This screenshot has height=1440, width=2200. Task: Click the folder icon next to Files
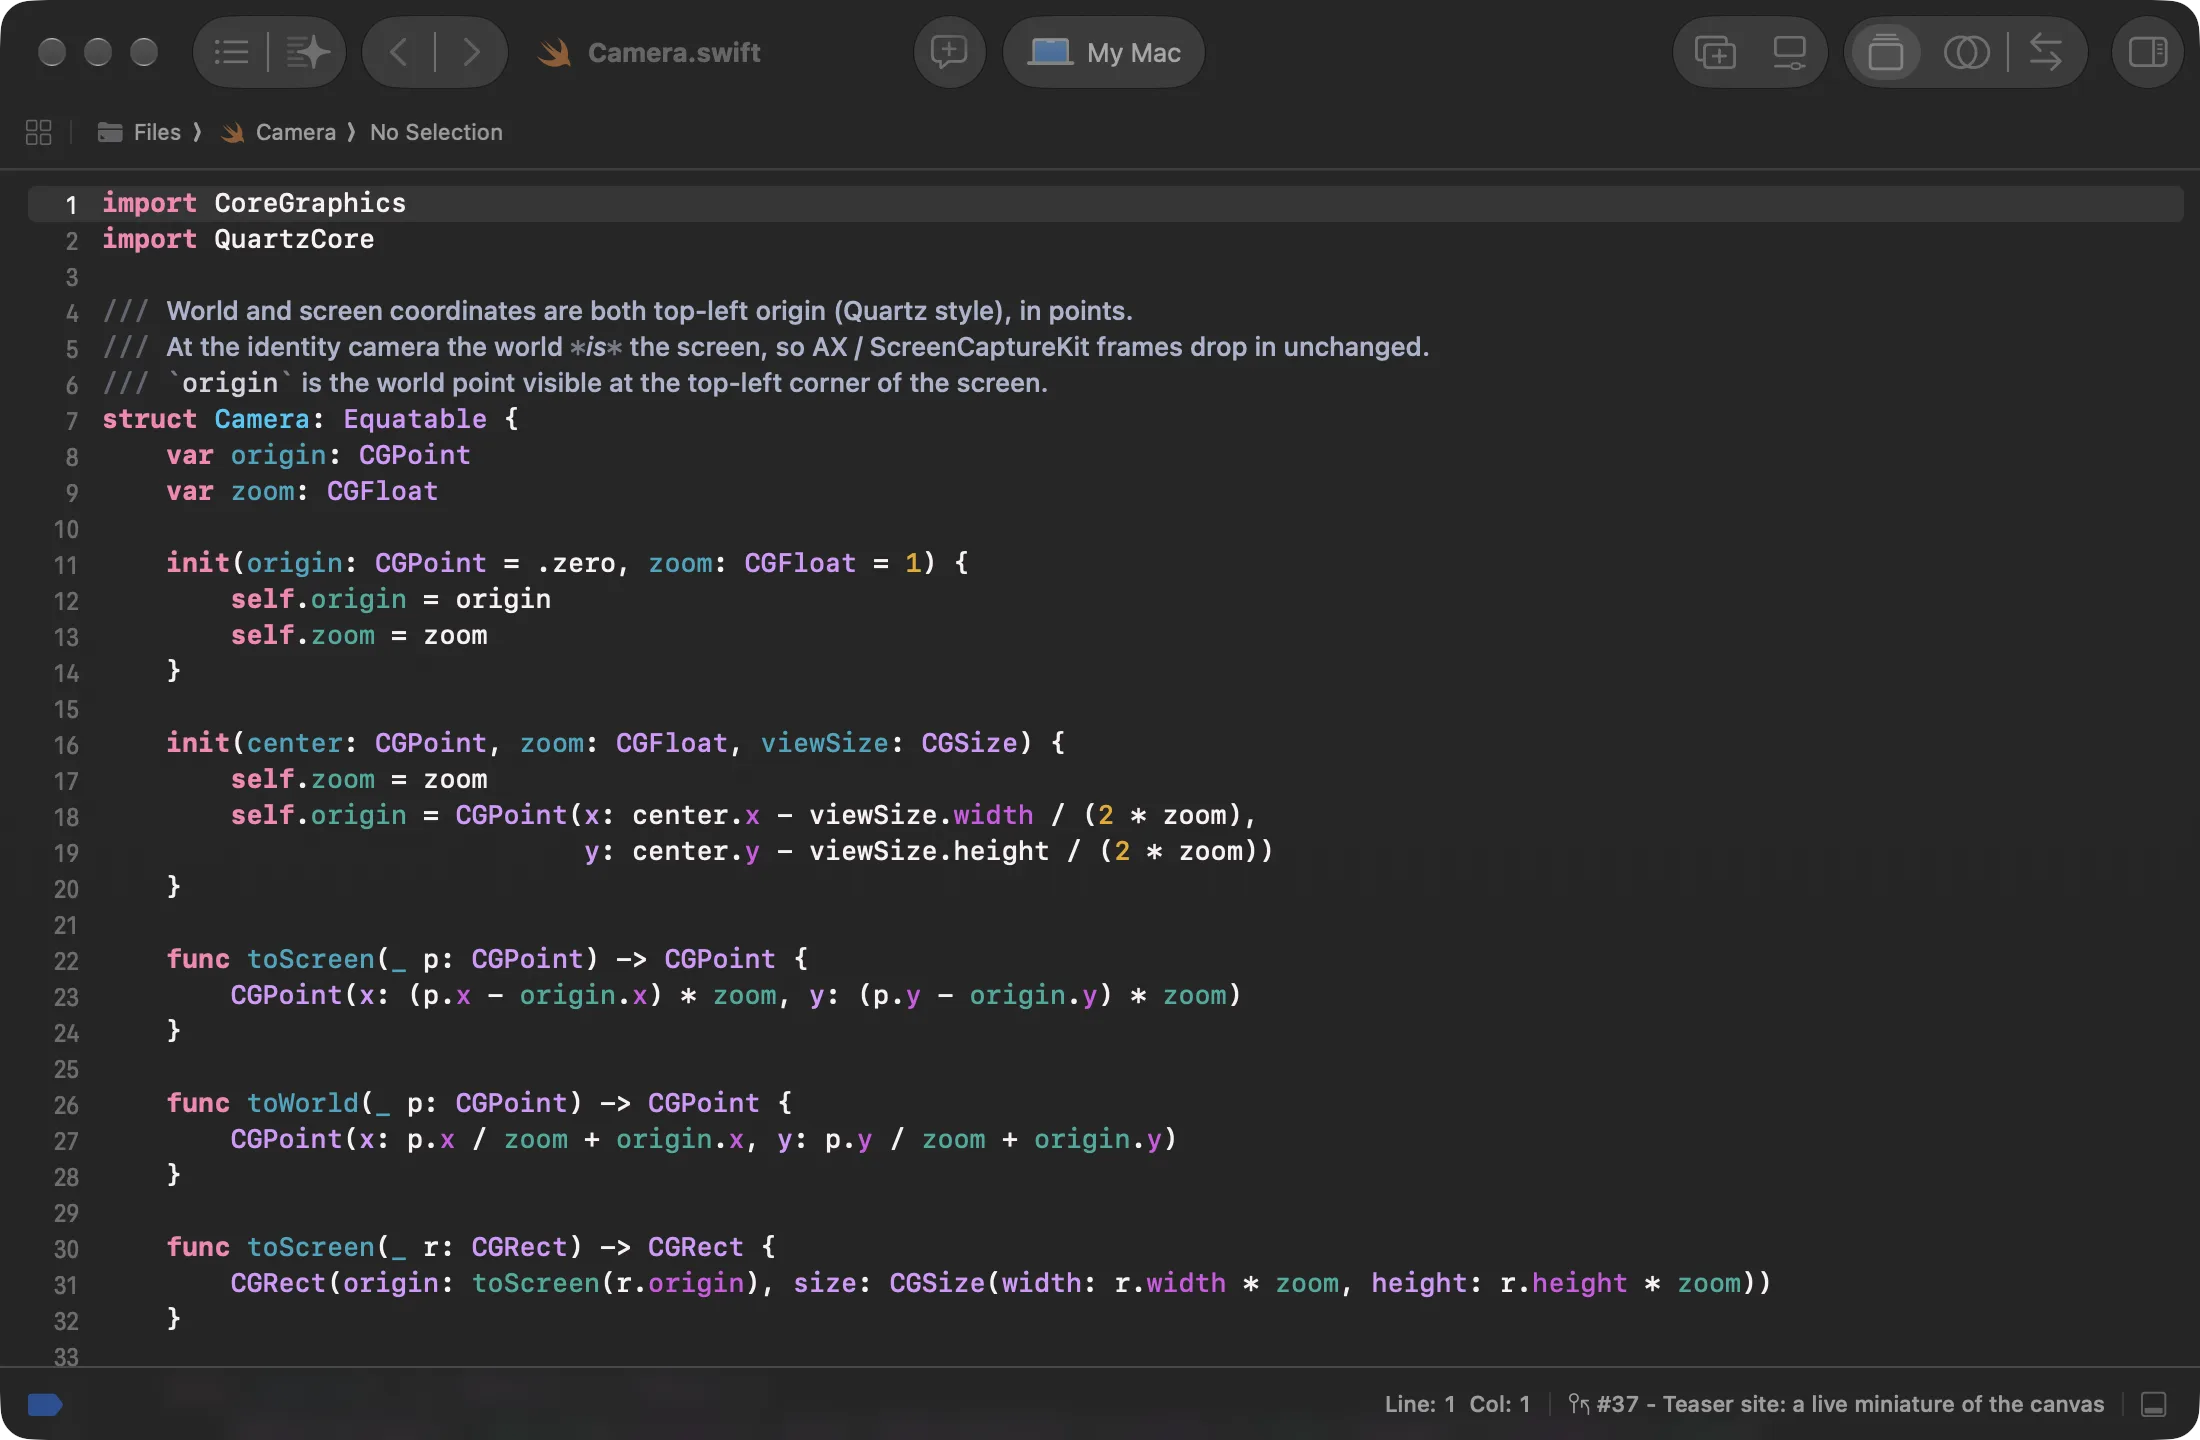110,132
